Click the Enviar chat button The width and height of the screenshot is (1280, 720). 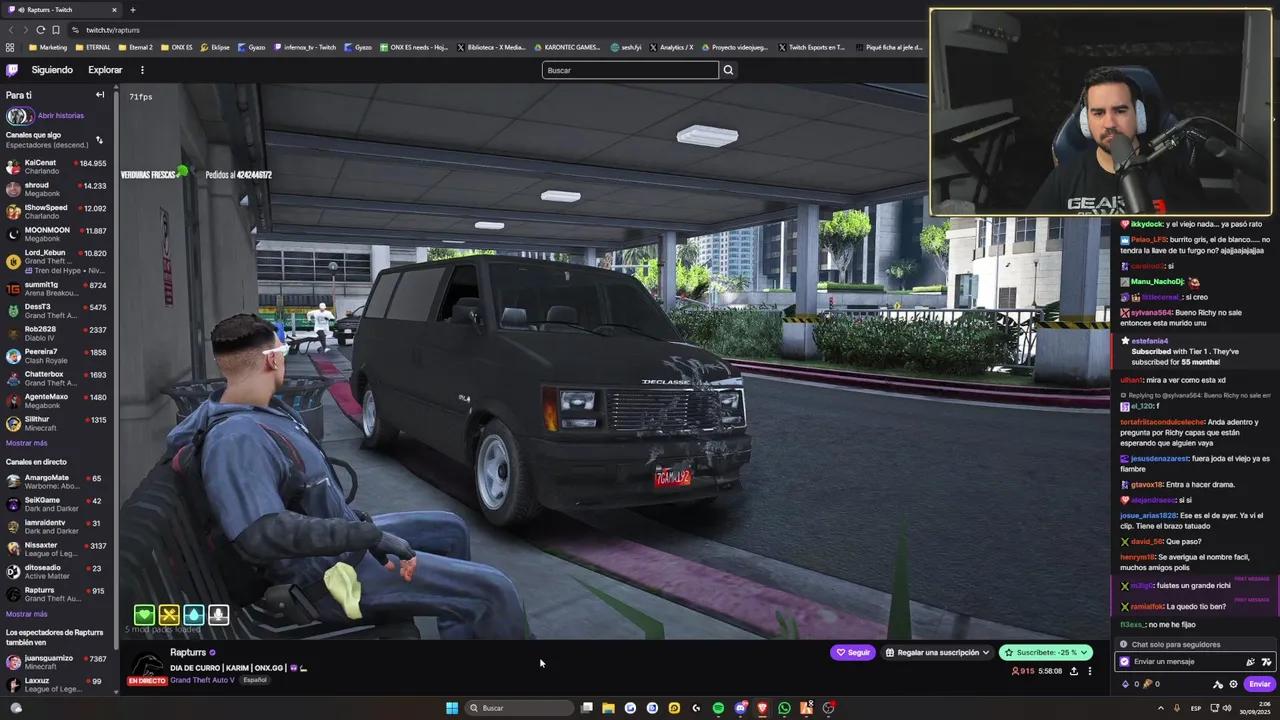pos(1260,684)
